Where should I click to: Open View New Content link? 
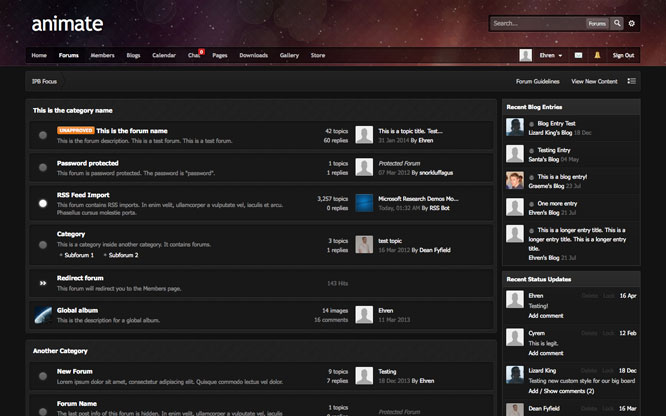point(594,80)
